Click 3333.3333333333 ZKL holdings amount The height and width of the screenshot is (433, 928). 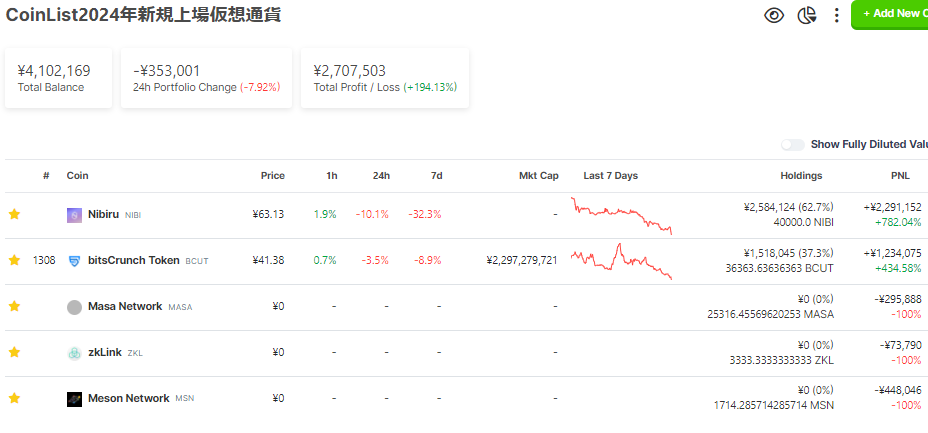782,360
